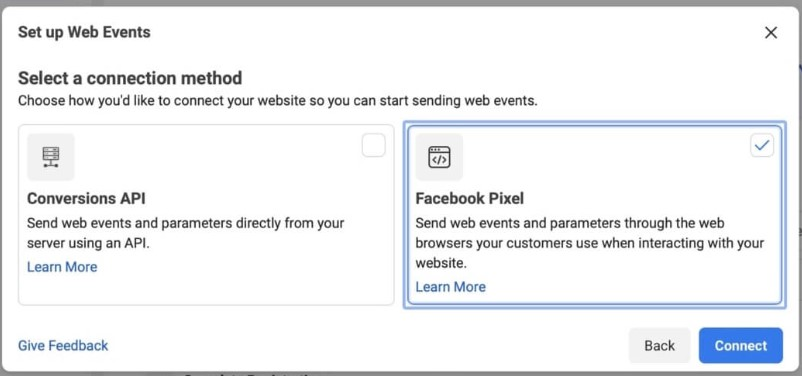Uncheck the Facebook Pixel checkbox
The height and width of the screenshot is (376, 802).
[762, 145]
